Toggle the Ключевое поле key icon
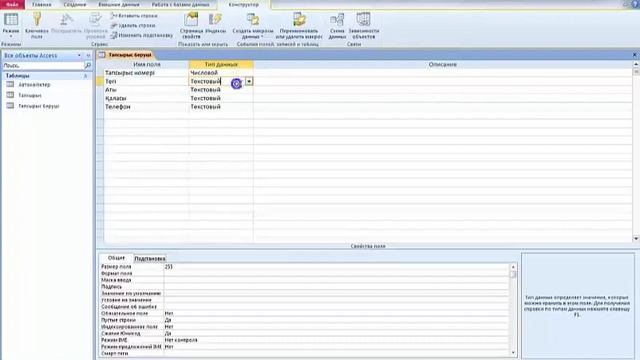Image resolution: width=640 pixels, height=360 pixels. tap(37, 19)
